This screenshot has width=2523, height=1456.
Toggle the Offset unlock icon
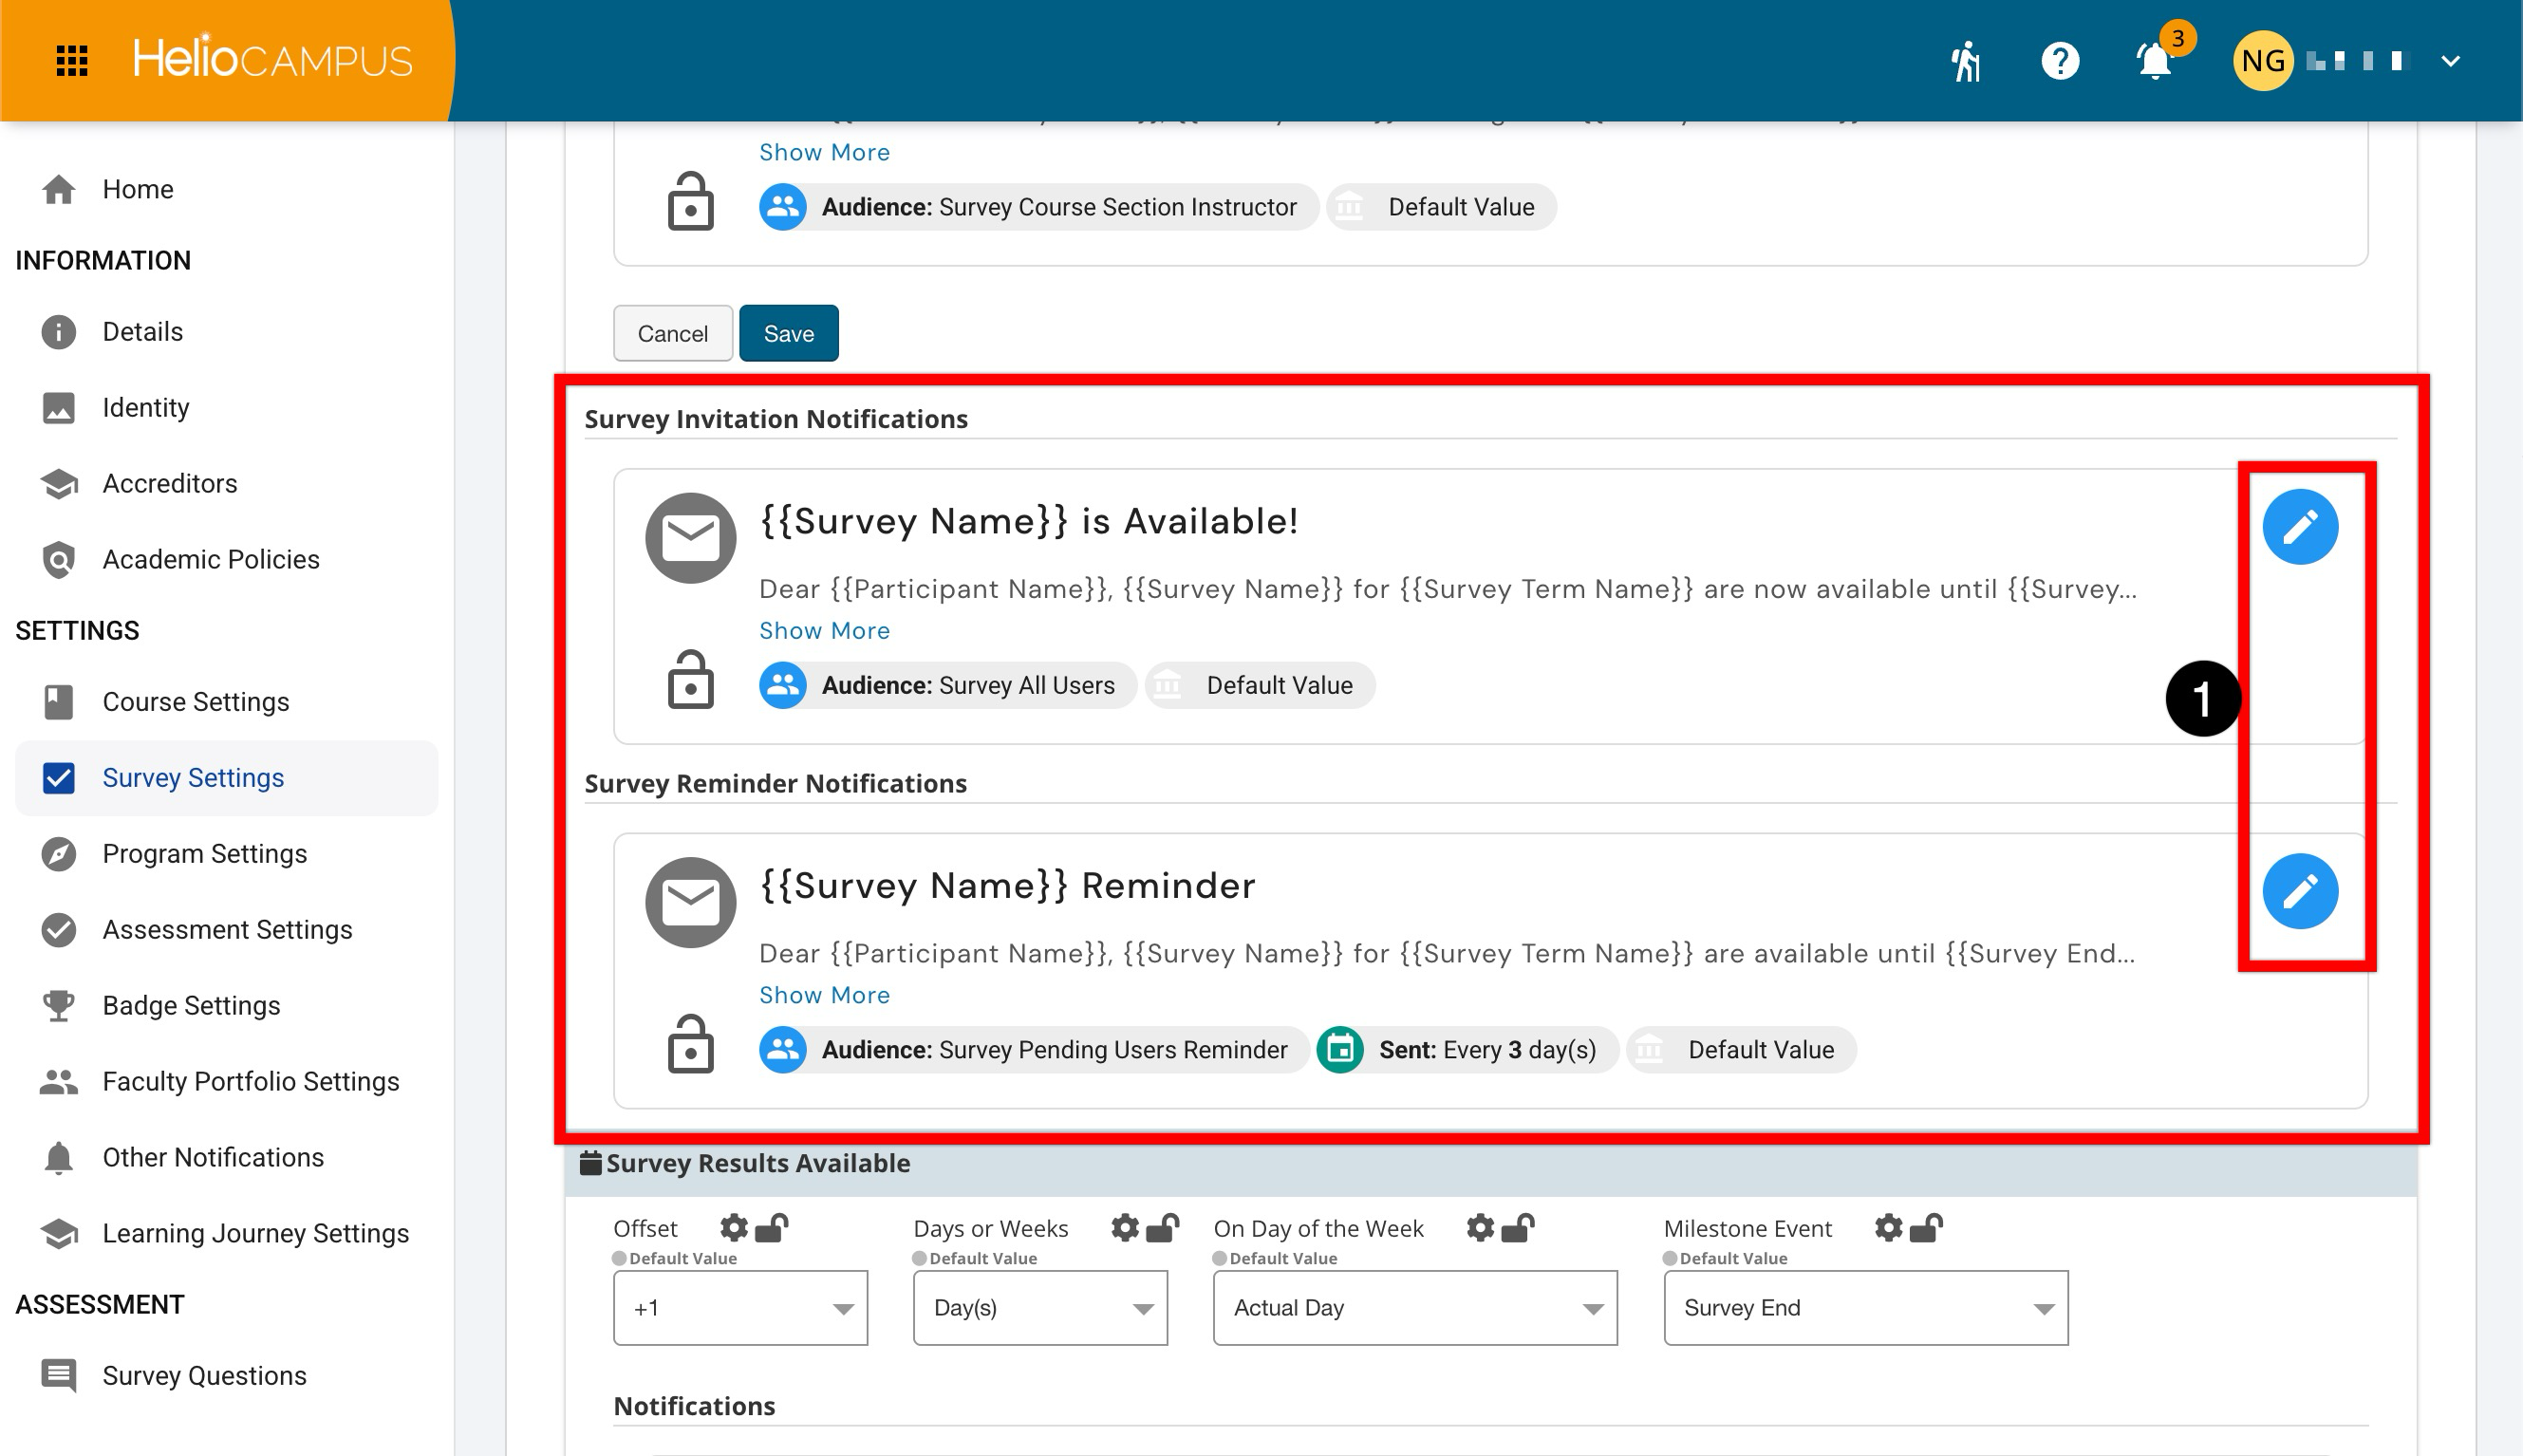(x=771, y=1227)
